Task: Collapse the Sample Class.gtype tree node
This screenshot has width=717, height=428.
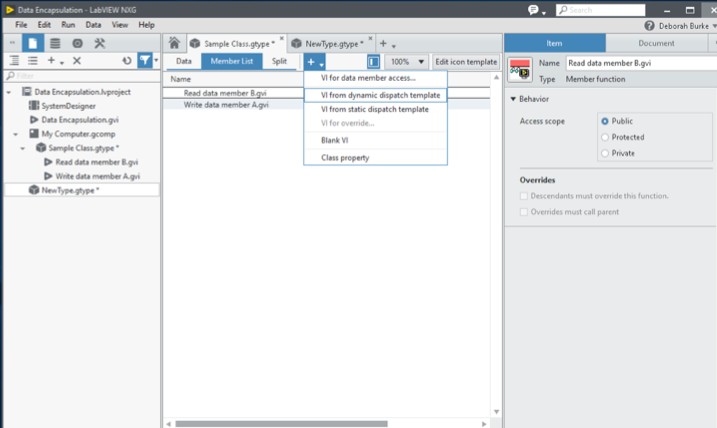Action: 22,149
